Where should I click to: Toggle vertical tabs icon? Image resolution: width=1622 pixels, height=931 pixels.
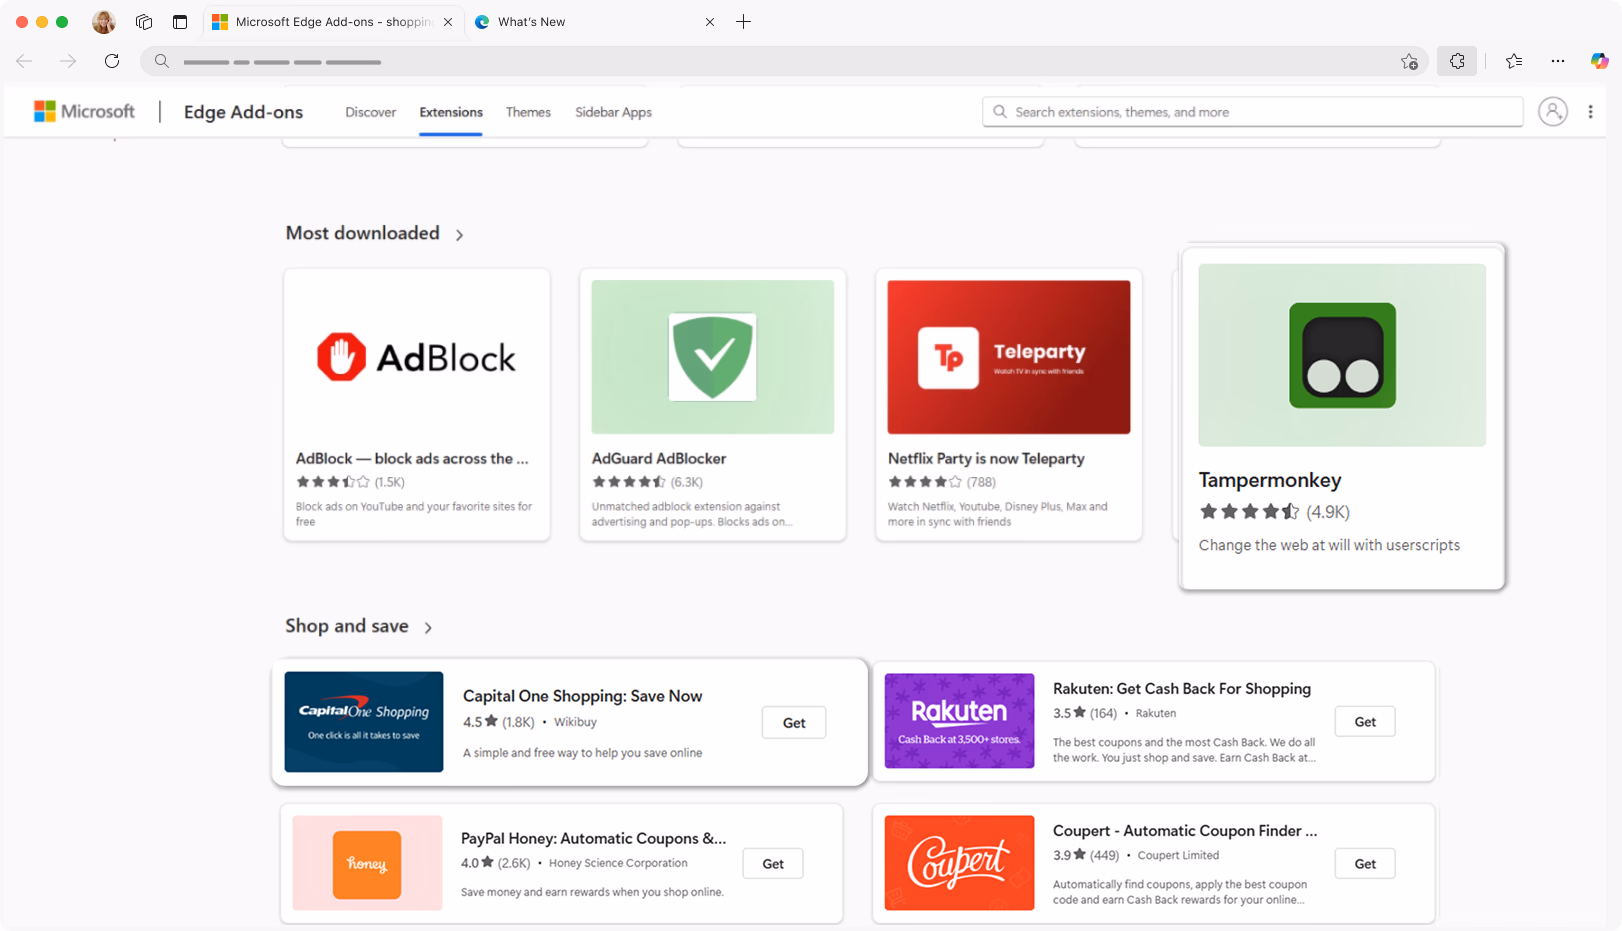pos(180,22)
